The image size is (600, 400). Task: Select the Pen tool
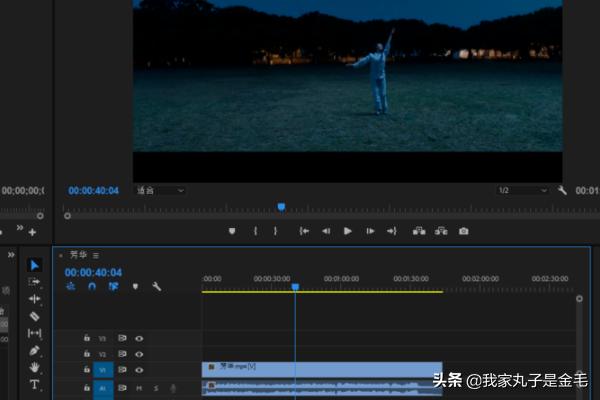pos(34,350)
